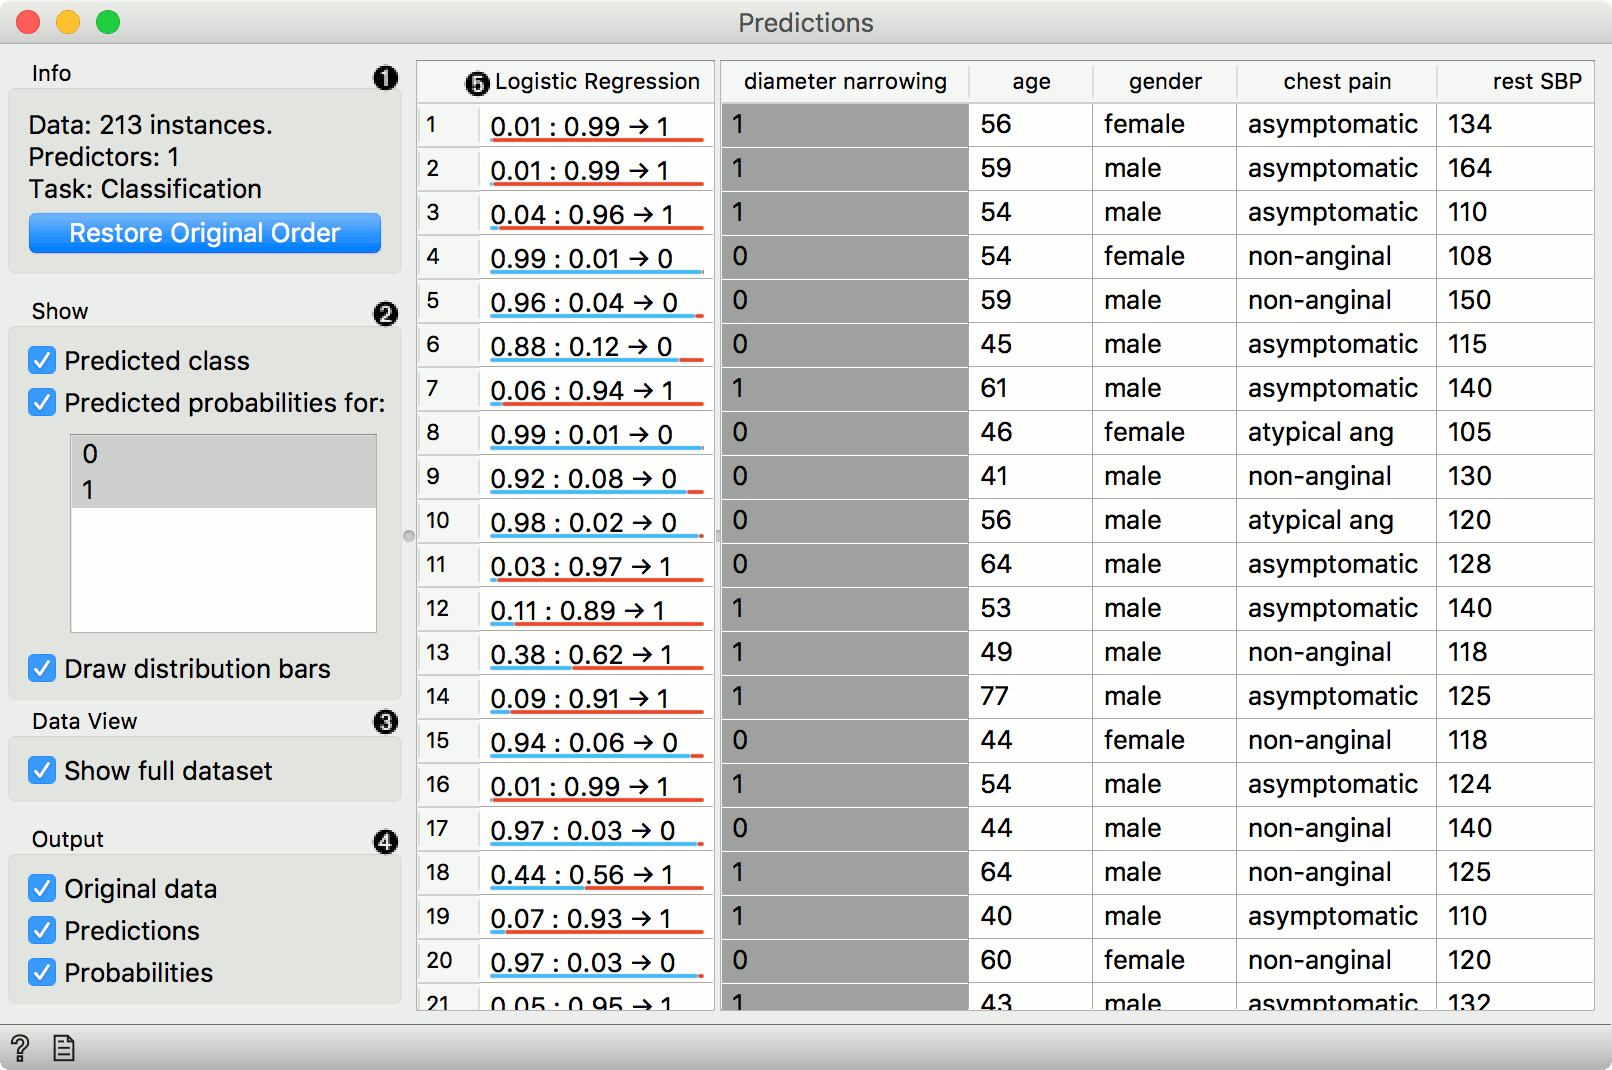Click rest SBP cell 128

pos(1516,565)
